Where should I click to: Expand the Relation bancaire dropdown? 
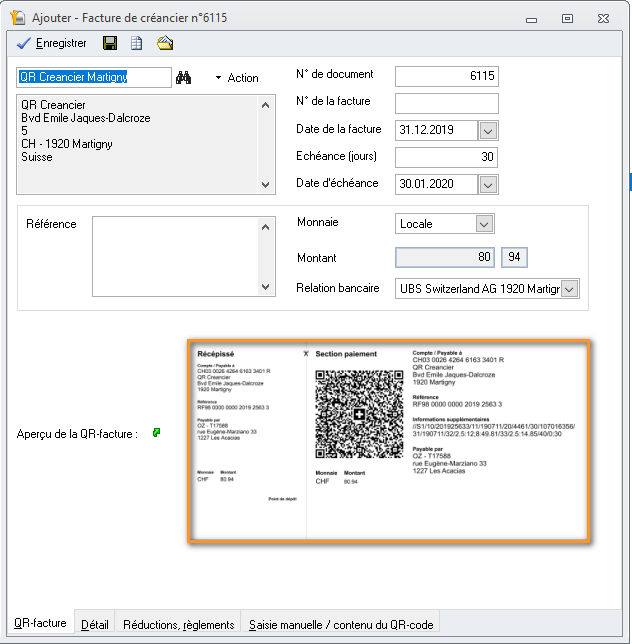point(569,289)
